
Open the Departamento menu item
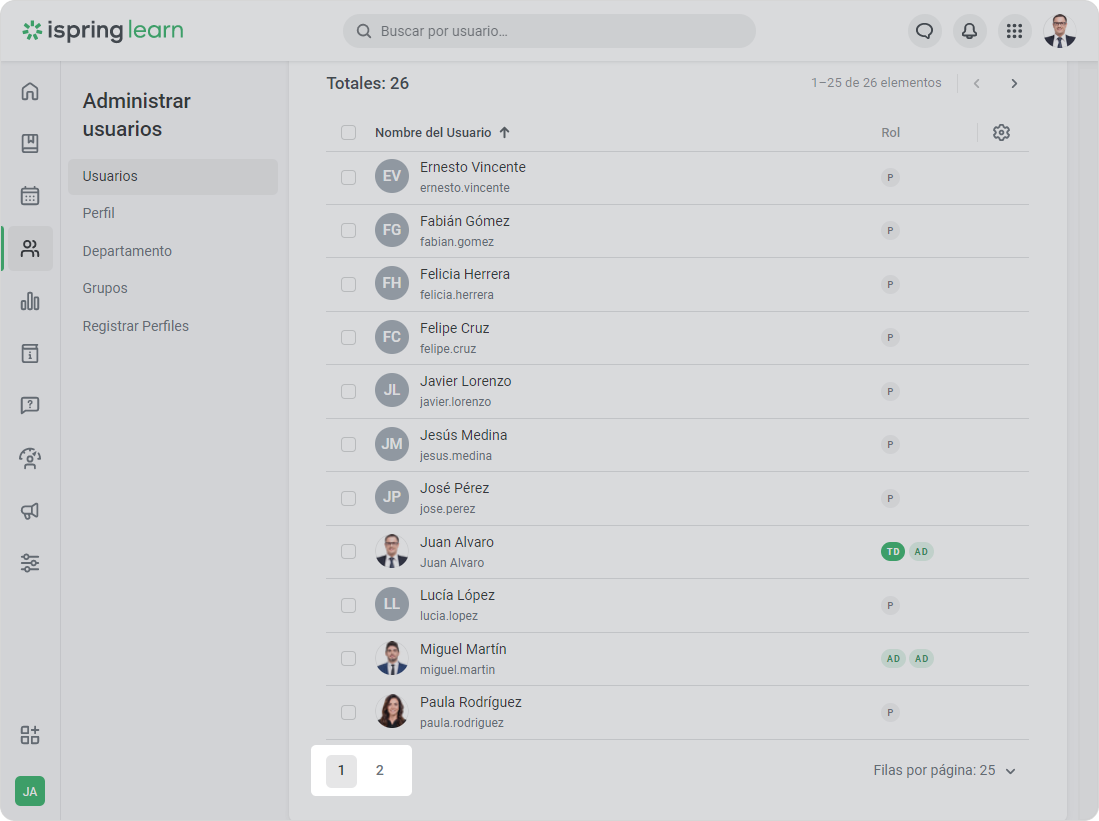(127, 251)
